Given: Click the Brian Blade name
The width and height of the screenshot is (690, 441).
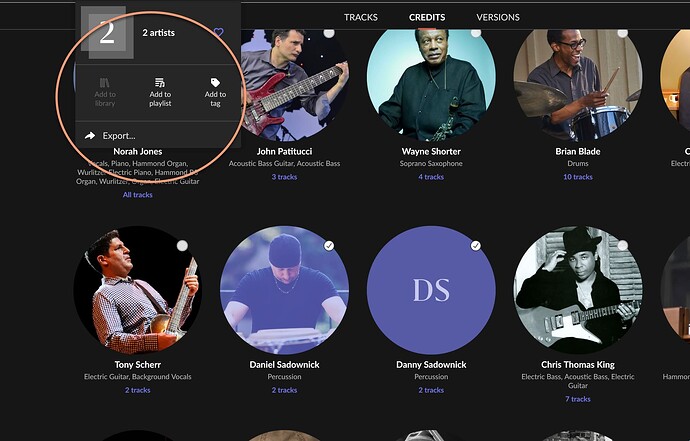Looking at the screenshot, I should pos(578,151).
